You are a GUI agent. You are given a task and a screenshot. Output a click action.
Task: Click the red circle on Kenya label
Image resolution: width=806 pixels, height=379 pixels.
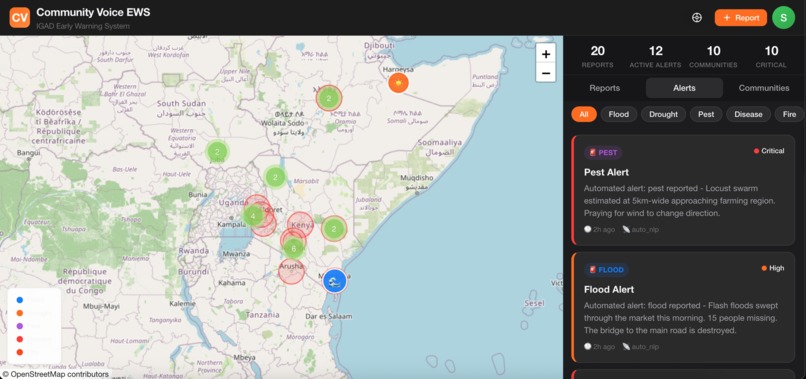coord(301,225)
